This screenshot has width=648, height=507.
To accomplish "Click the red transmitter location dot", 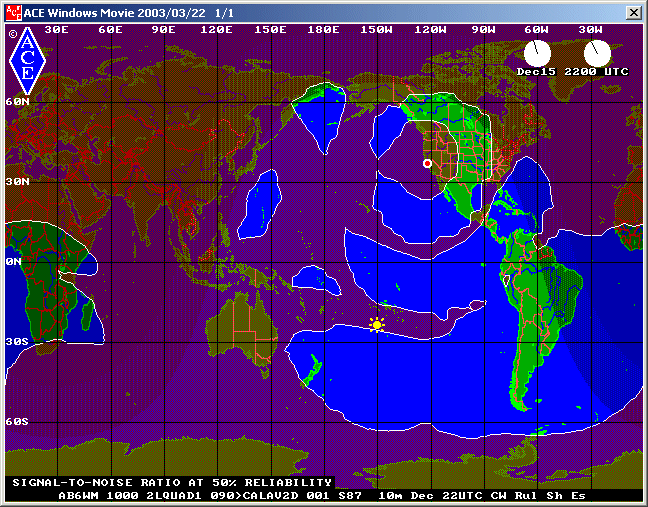I will 427,164.
